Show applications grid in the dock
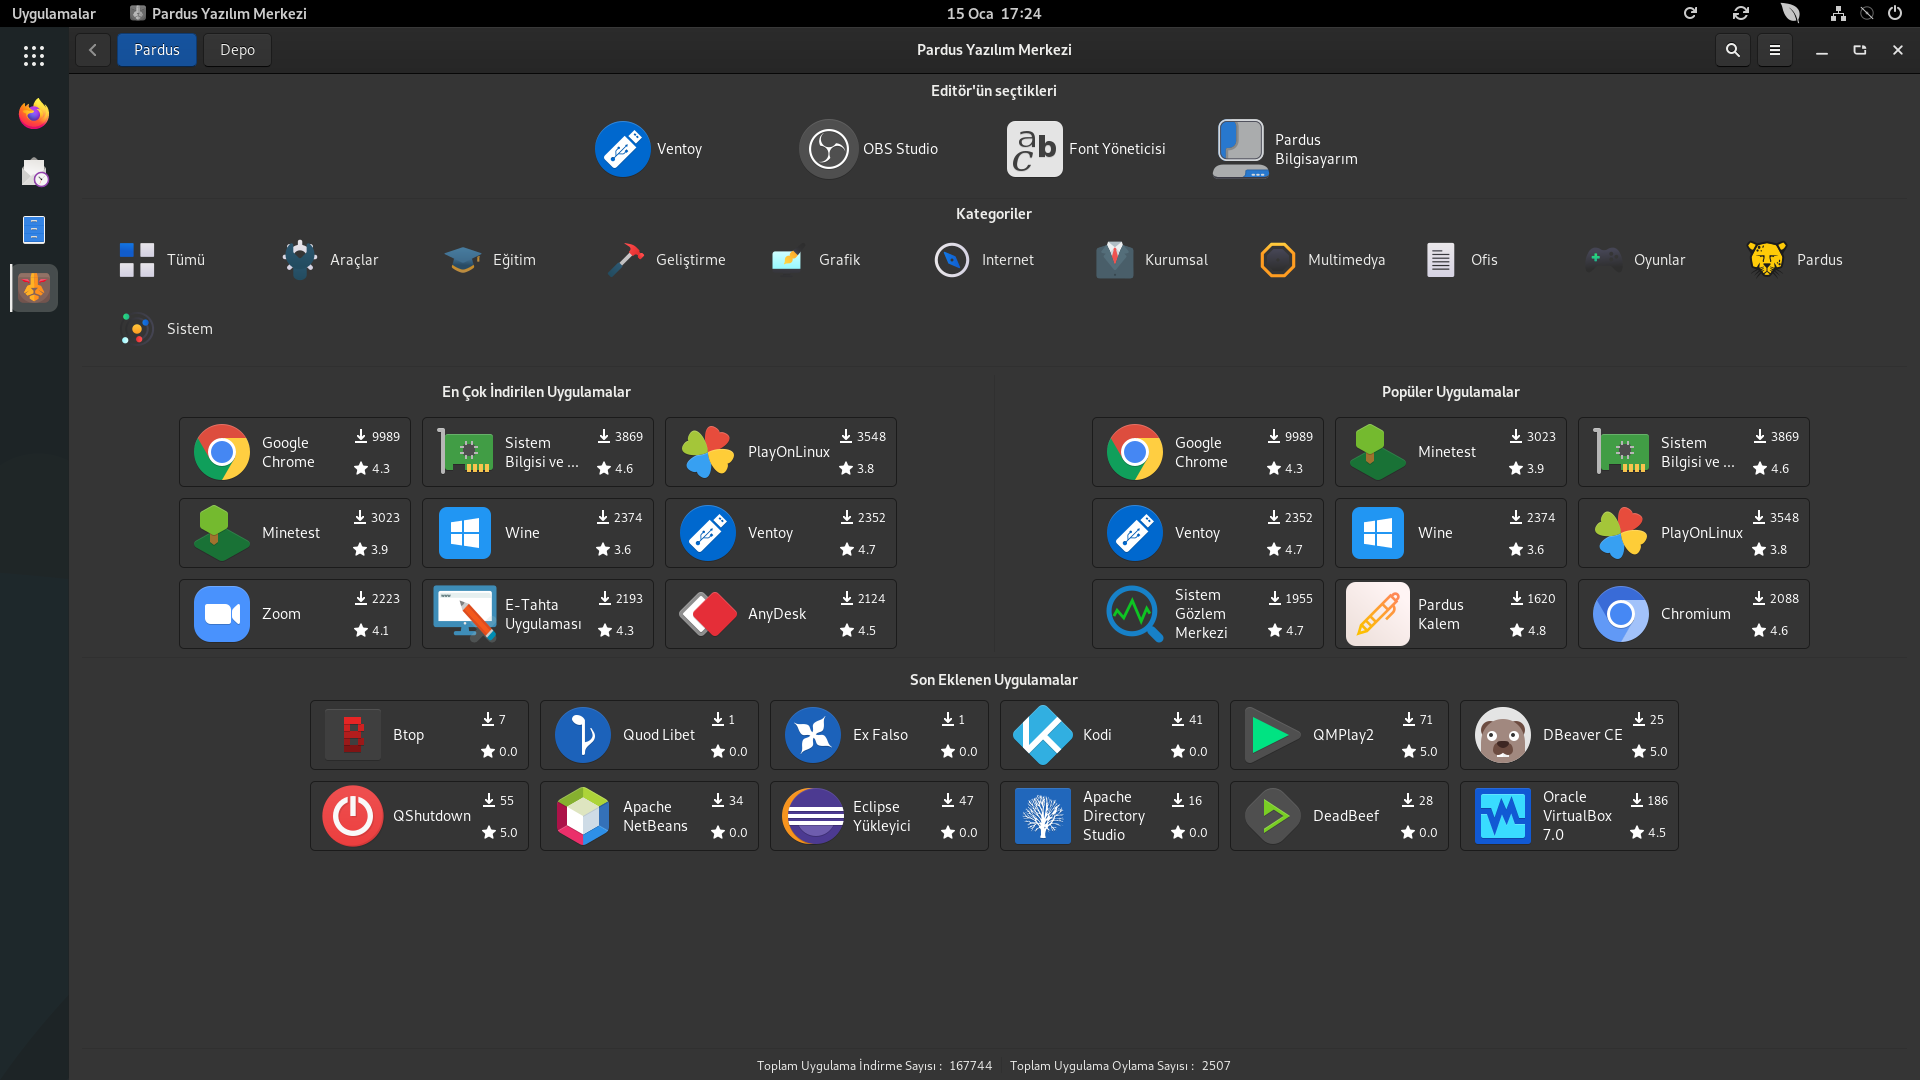The height and width of the screenshot is (1080, 1920). click(x=34, y=56)
